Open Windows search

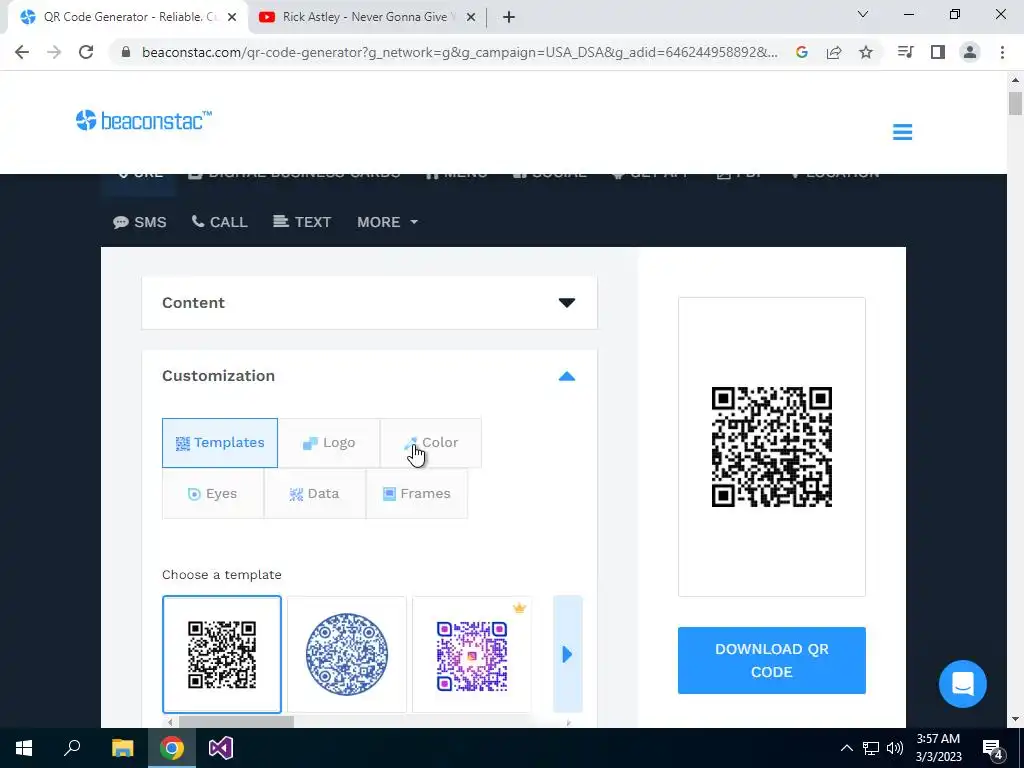pyautogui.click(x=72, y=748)
